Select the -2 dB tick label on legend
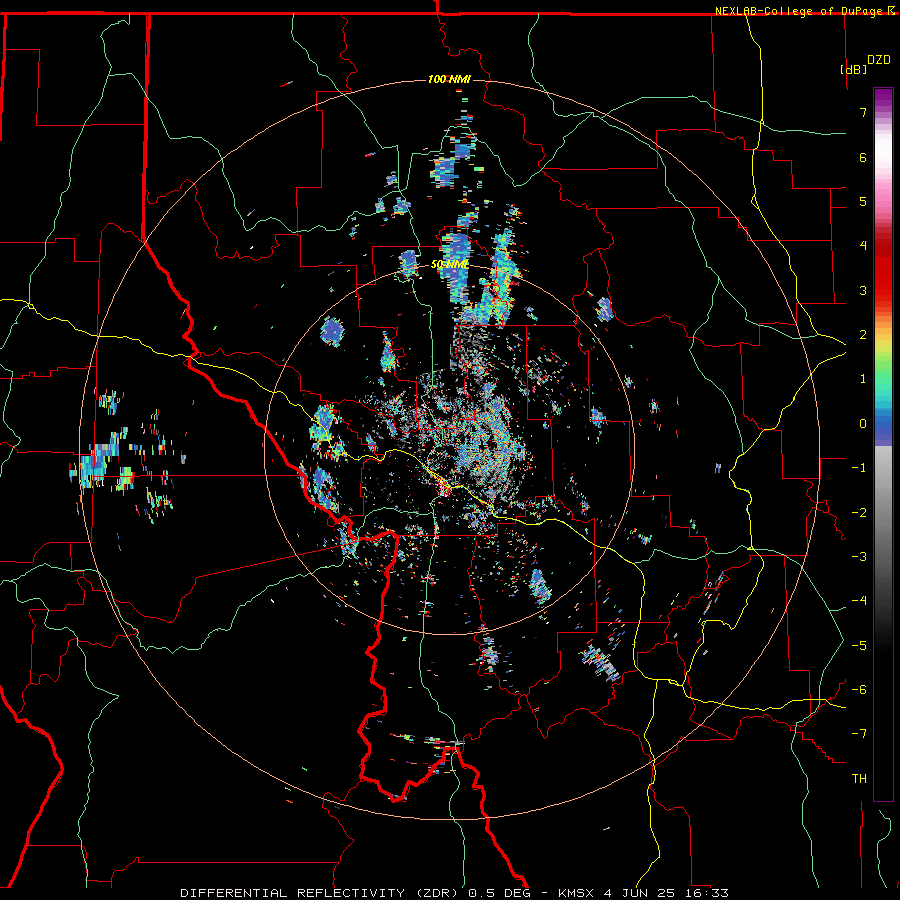The image size is (900, 900). point(859,513)
